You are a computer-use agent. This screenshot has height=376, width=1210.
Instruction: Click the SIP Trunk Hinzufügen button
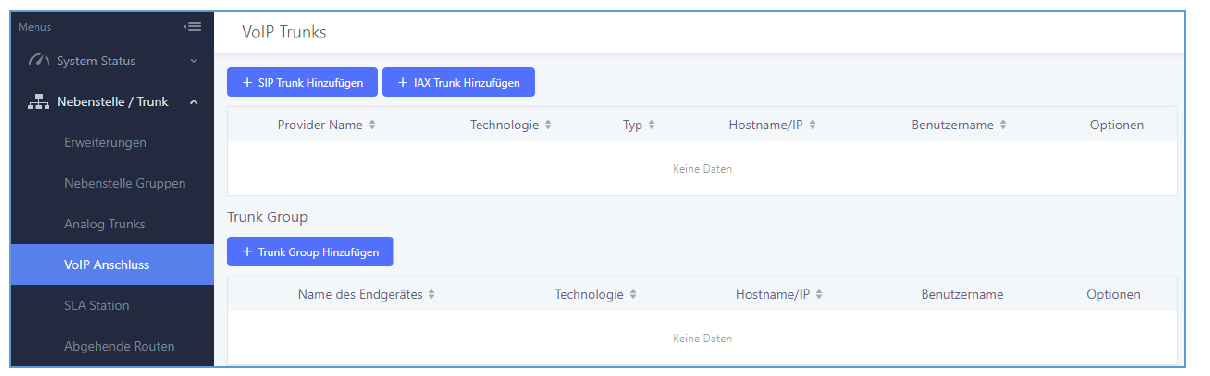tap(303, 82)
